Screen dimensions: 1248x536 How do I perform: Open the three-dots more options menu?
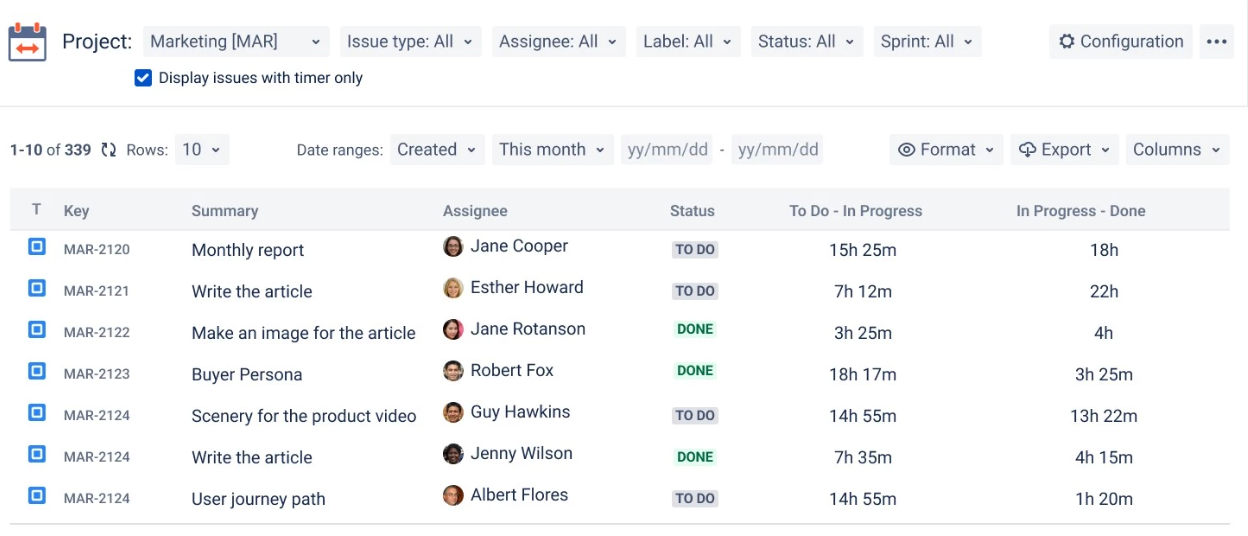coord(1217,42)
